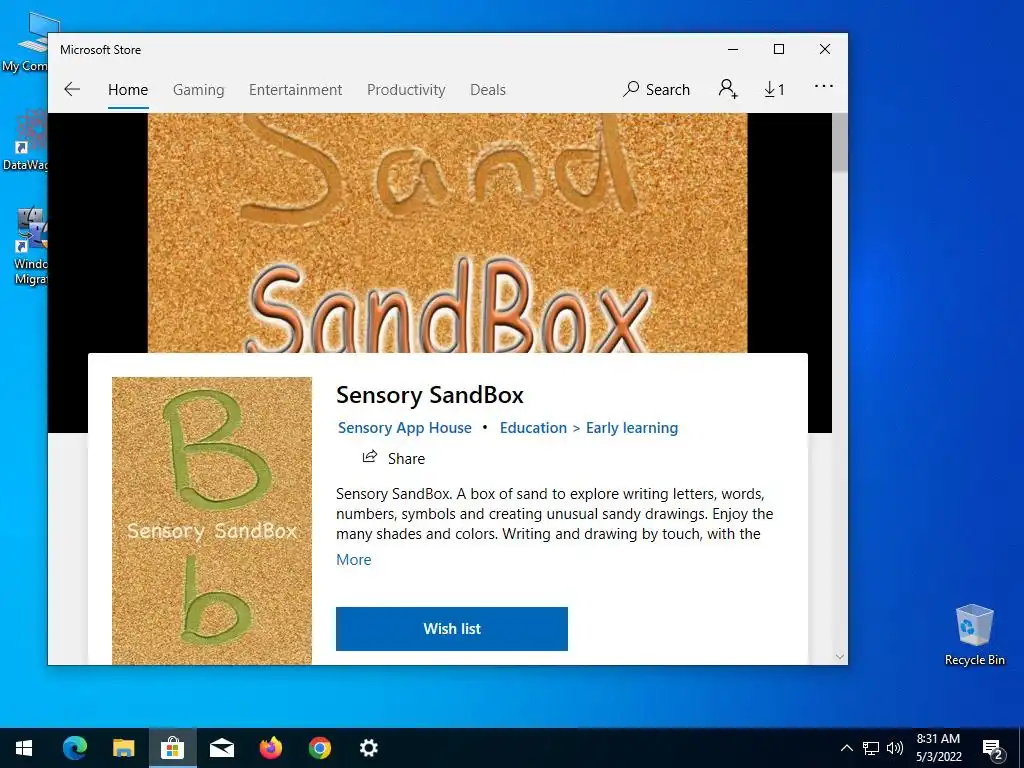Click the SandBox hero banner image
The height and width of the screenshot is (768, 1024).
click(447, 233)
